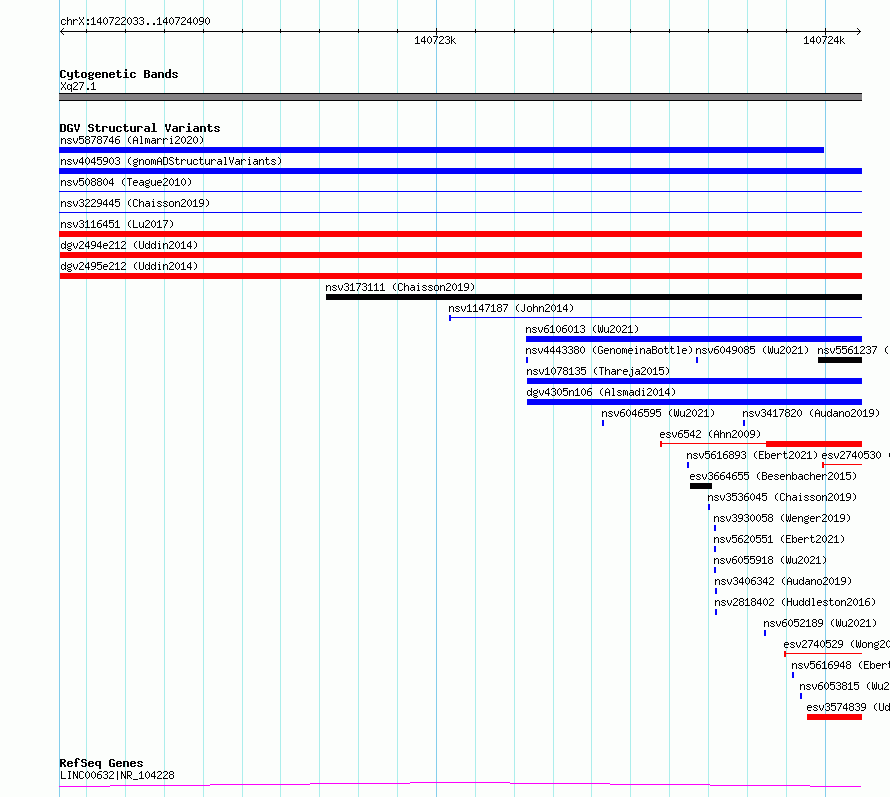Viewport: 890px width, 797px height.
Task: Click nsv1078135 (Thareja2015) label
Action: coord(598,371)
